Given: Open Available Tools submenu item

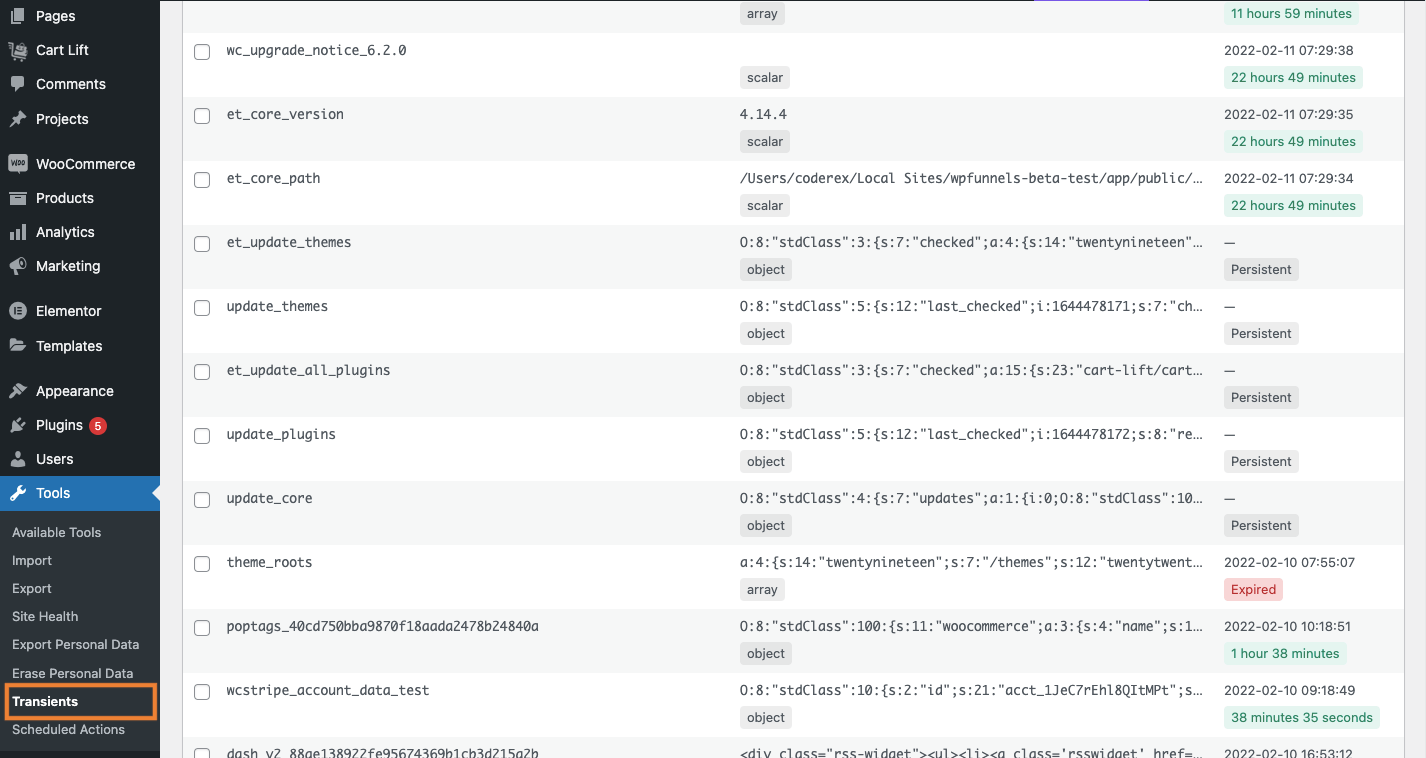Looking at the screenshot, I should coord(57,532).
